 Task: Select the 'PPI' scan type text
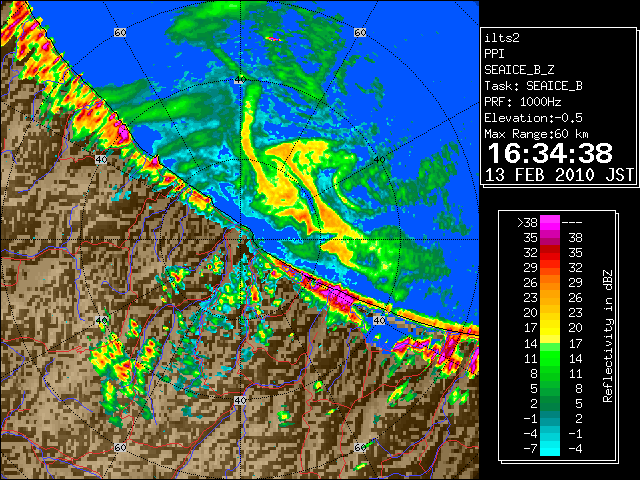tap(494, 54)
